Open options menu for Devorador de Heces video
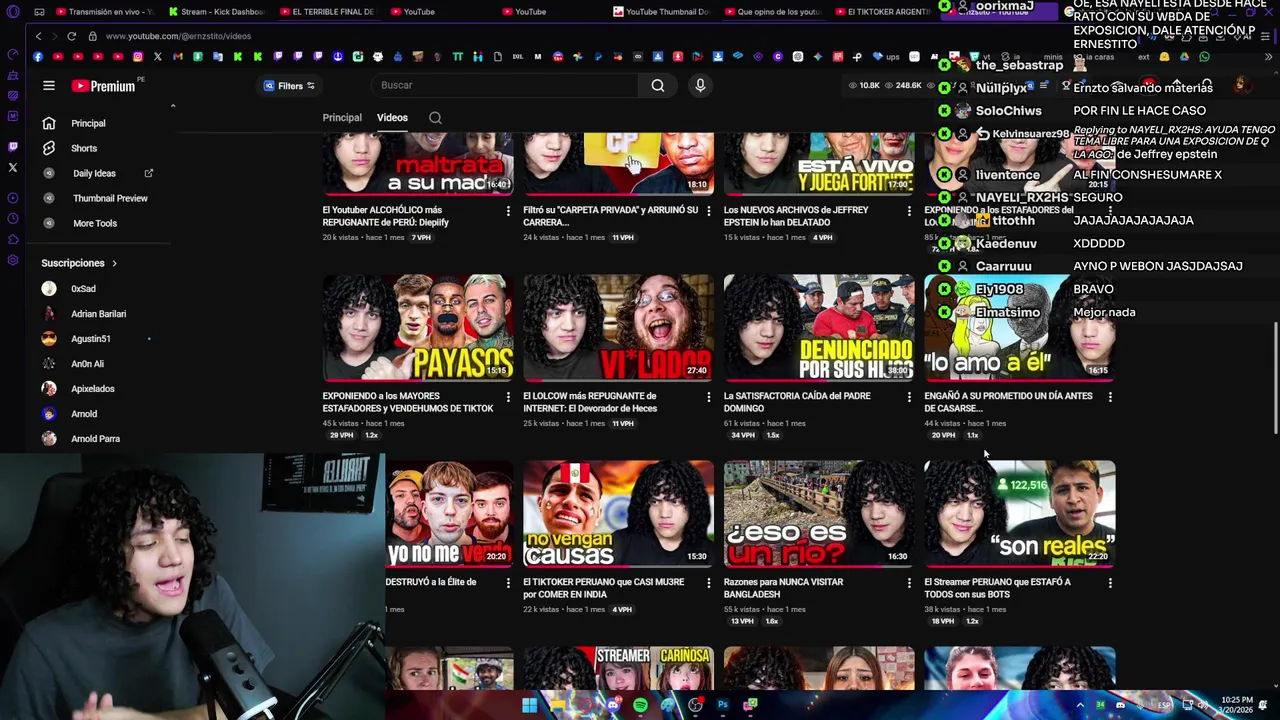 709,397
